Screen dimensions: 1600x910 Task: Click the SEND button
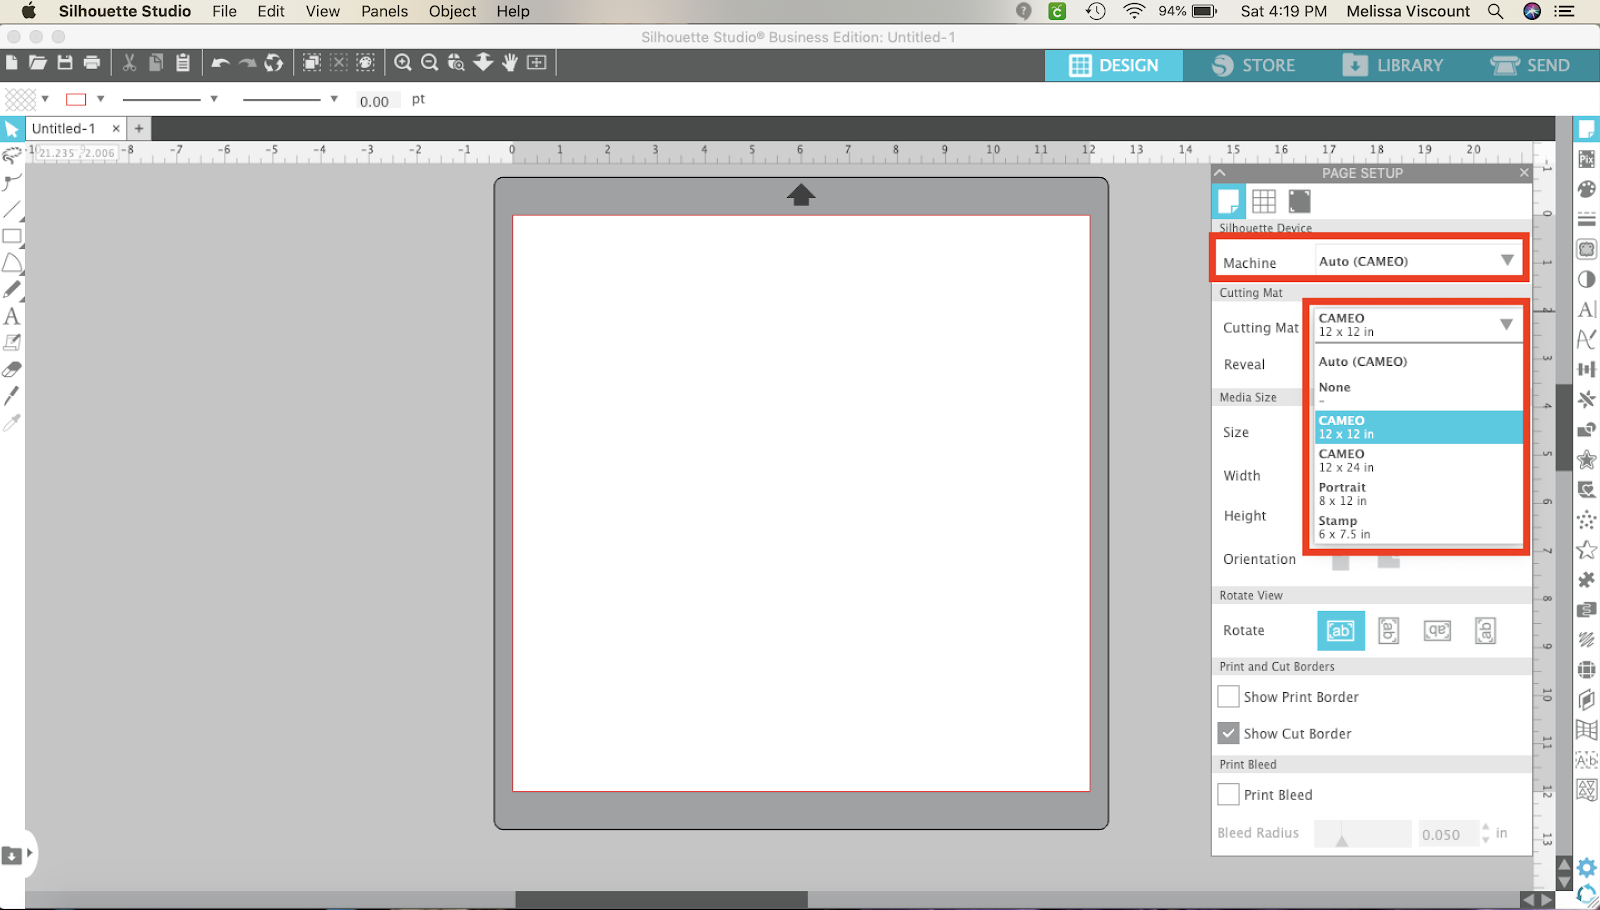(x=1530, y=65)
